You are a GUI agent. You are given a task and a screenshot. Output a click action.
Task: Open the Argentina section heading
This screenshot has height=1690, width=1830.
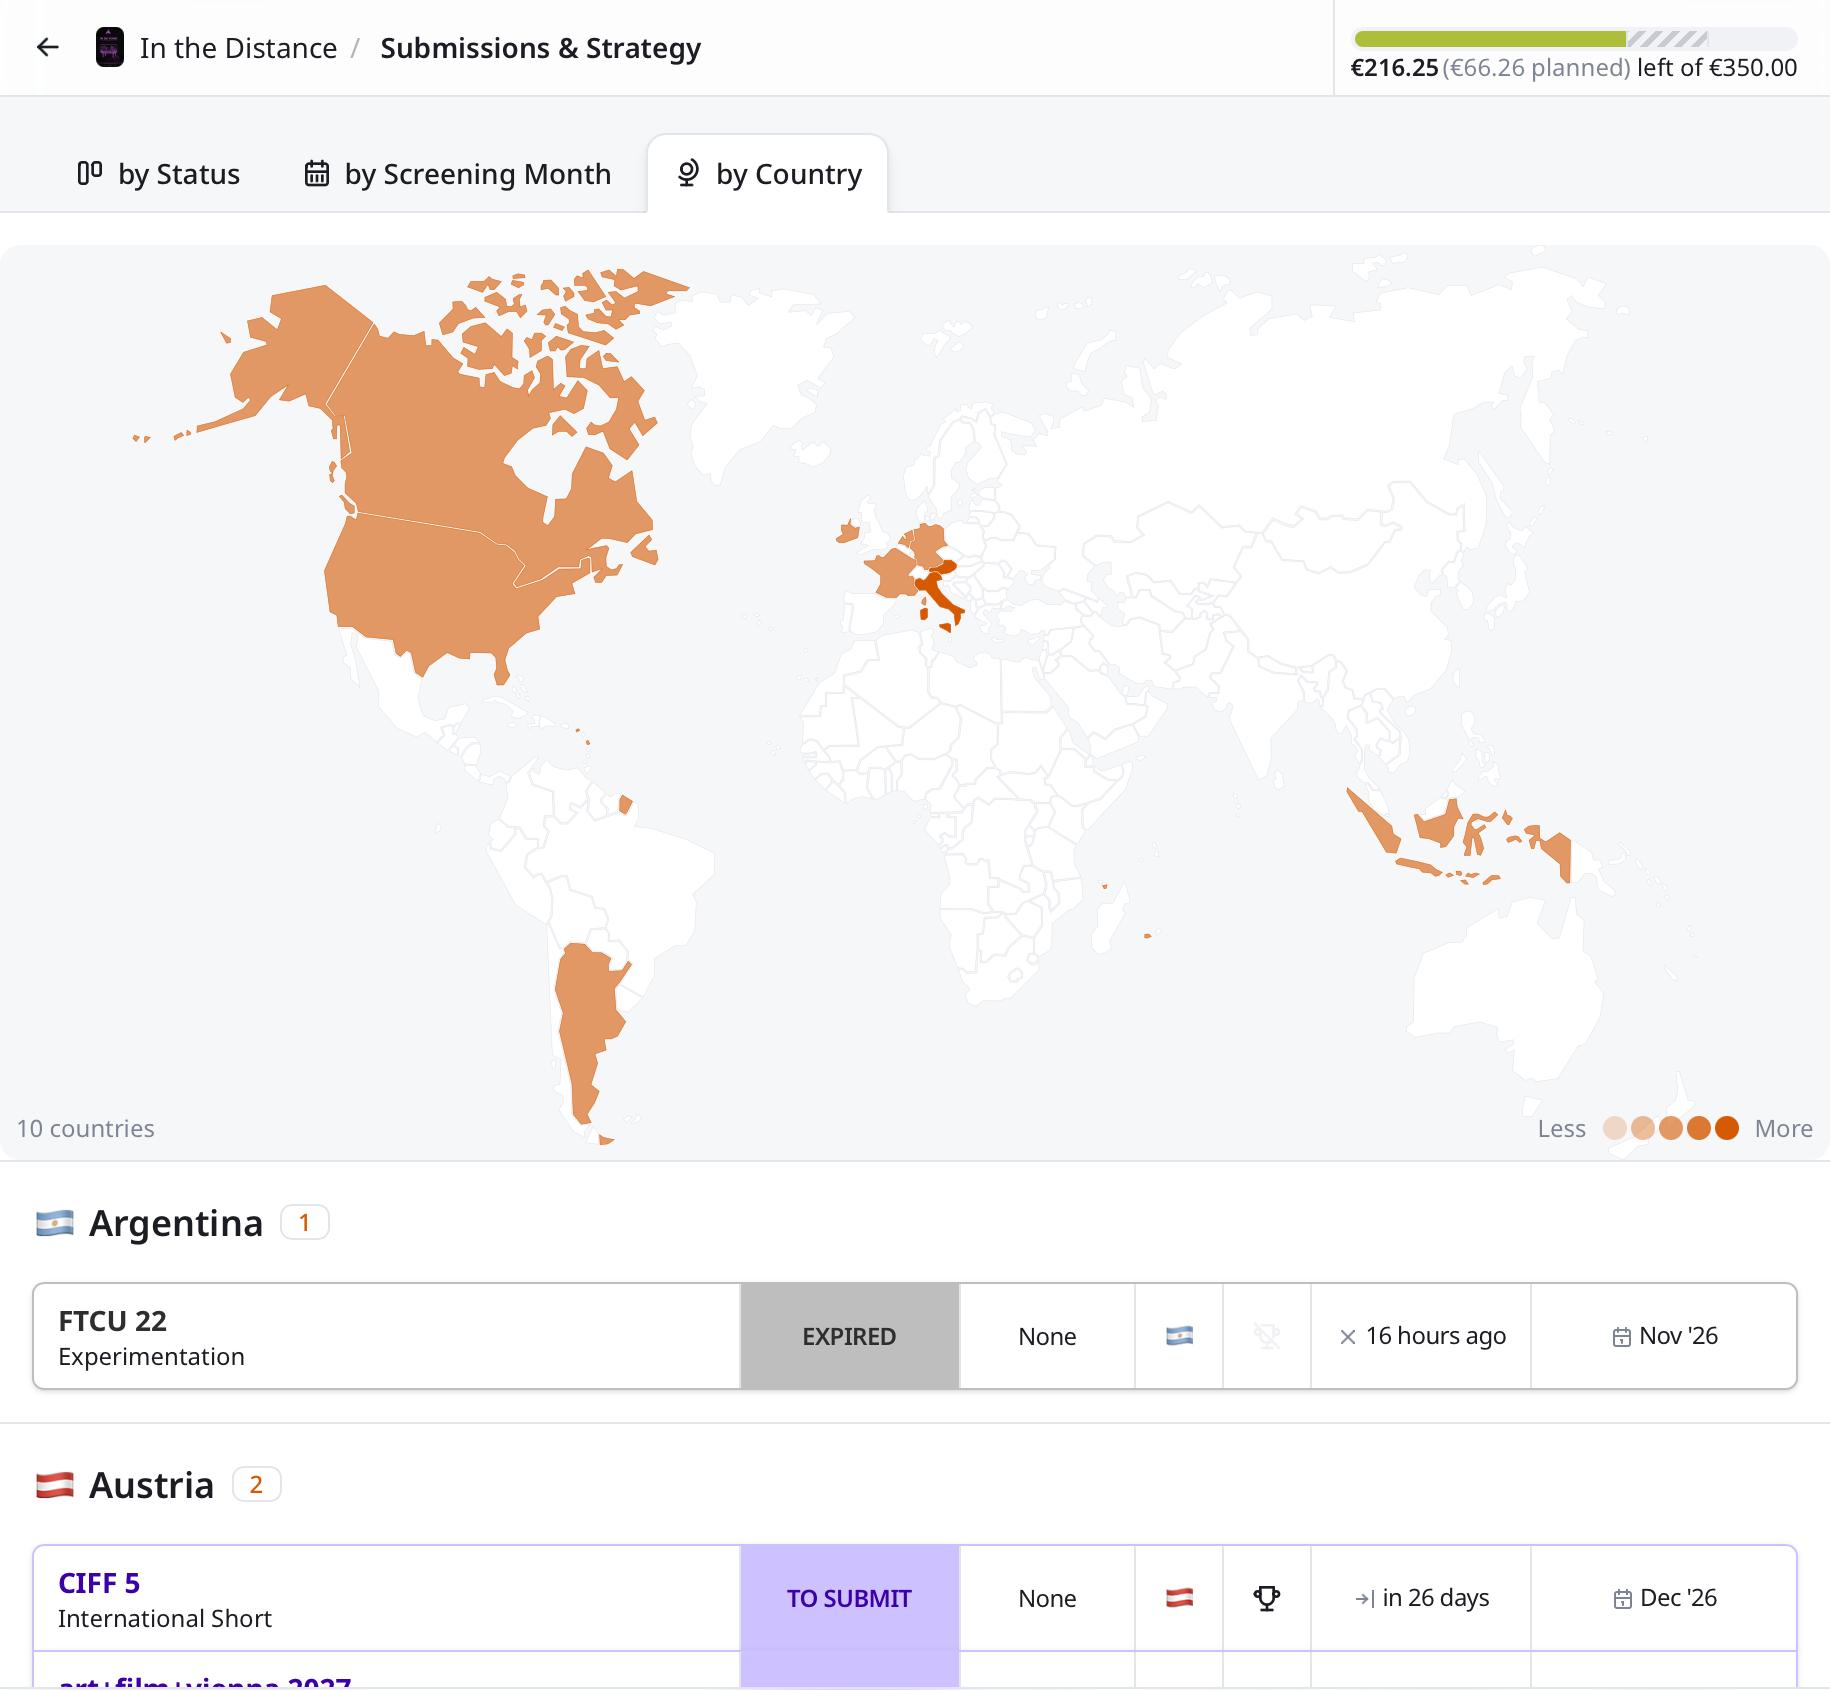coord(176,1223)
